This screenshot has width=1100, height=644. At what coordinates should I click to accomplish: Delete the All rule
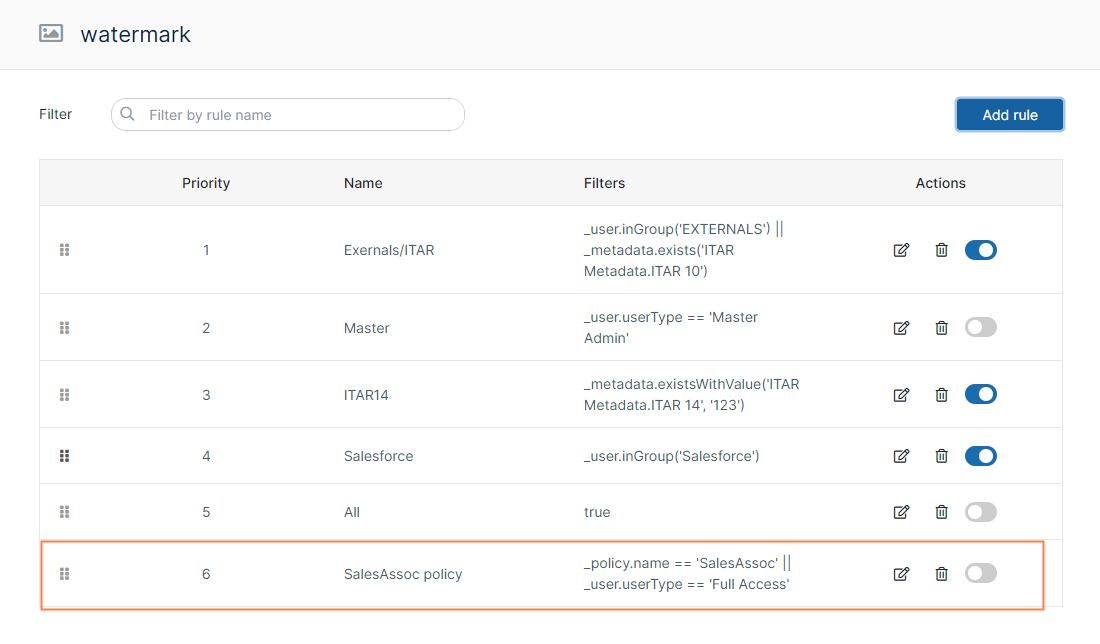point(941,512)
